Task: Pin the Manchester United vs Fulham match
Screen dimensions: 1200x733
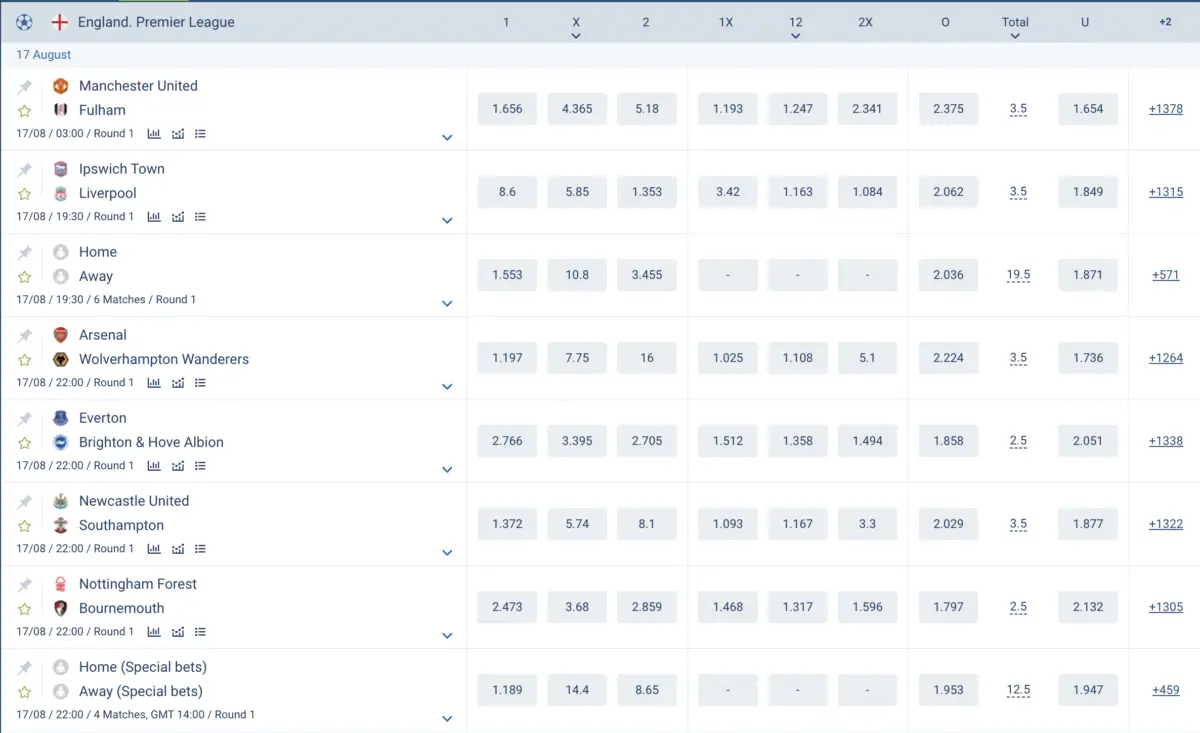Action: [25, 87]
